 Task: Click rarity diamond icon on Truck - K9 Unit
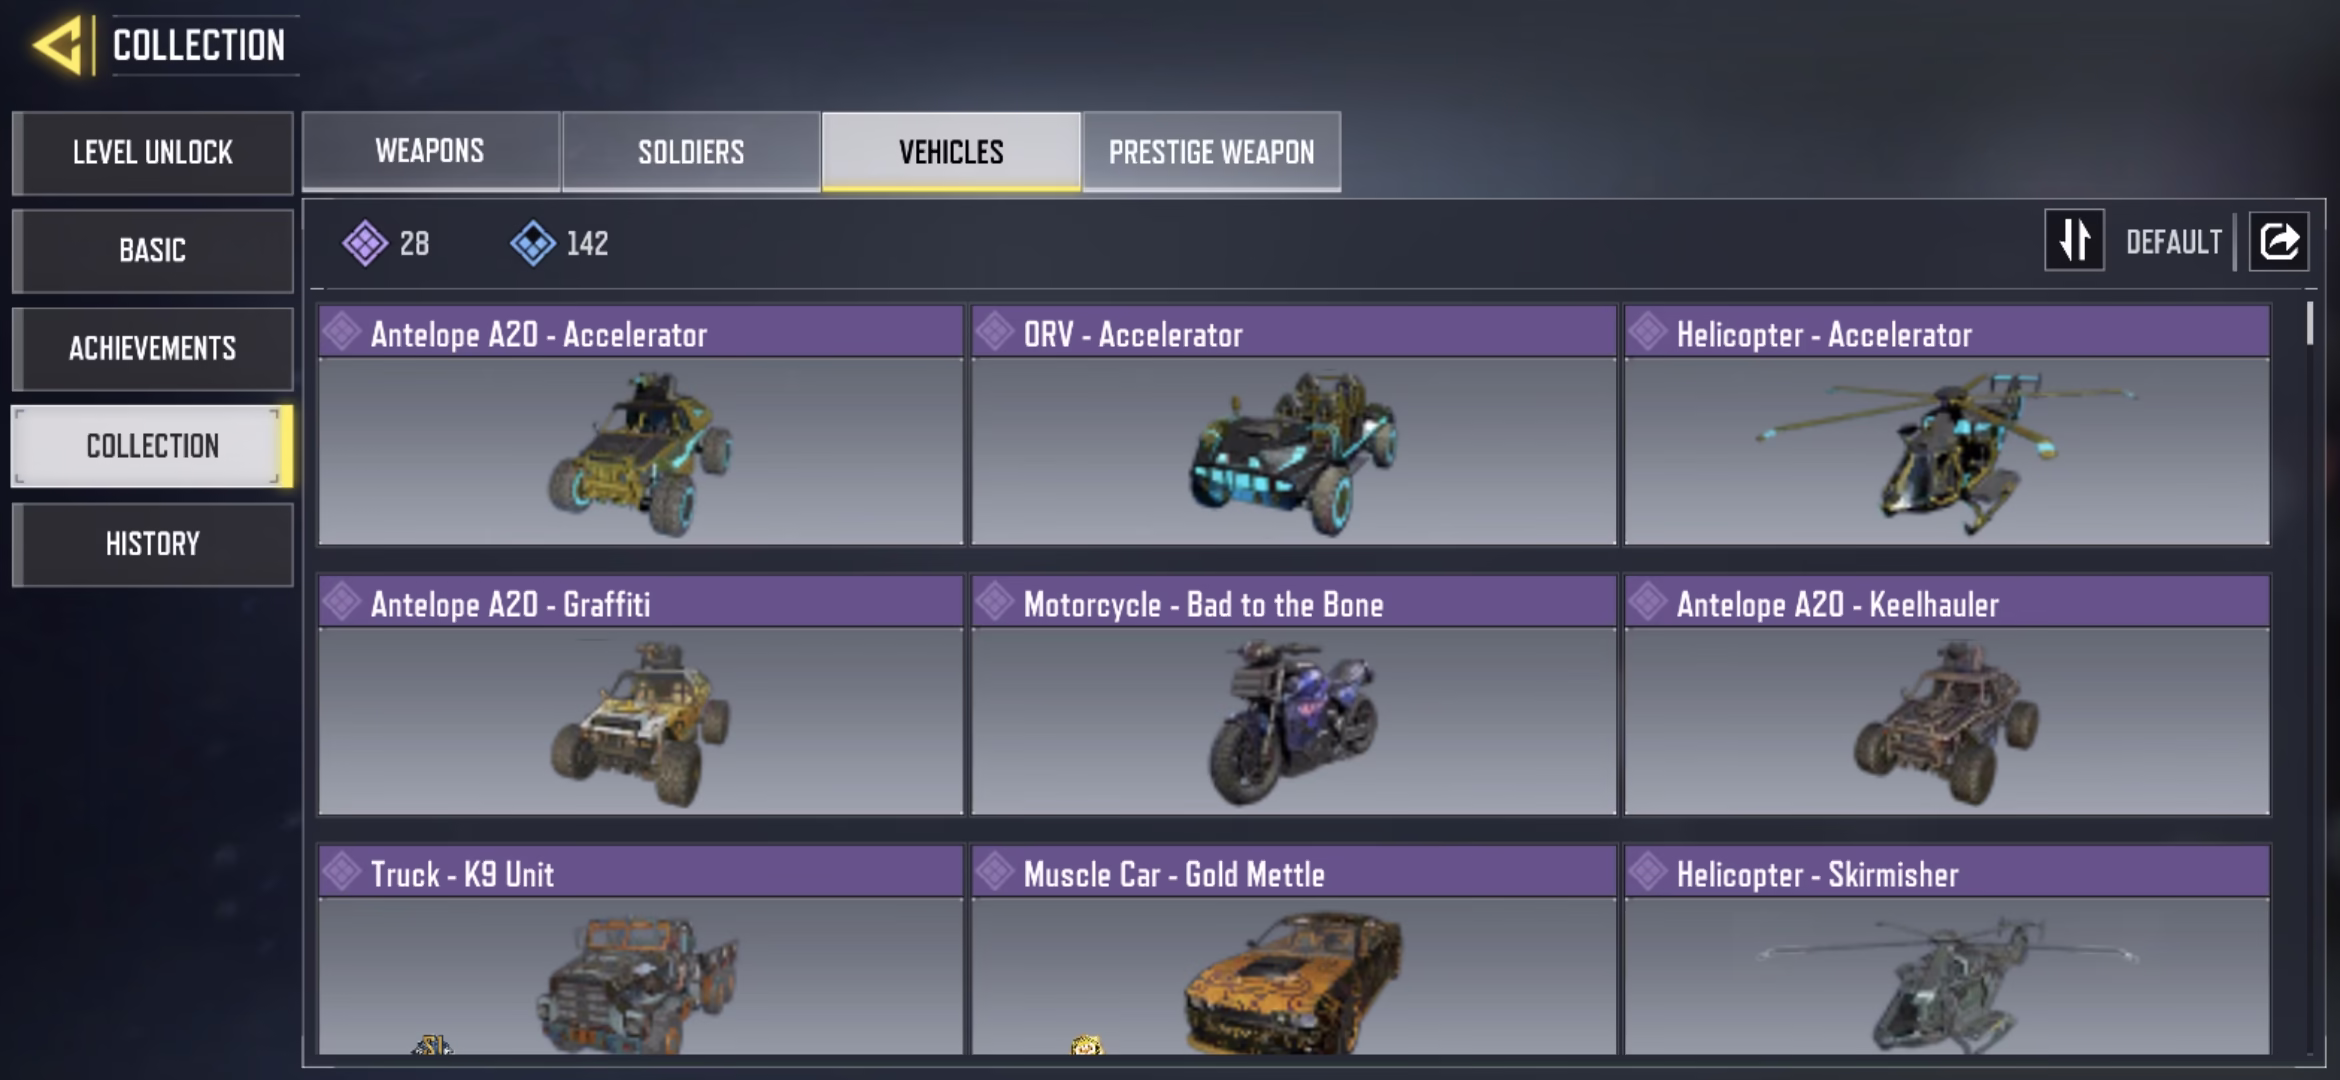342,872
